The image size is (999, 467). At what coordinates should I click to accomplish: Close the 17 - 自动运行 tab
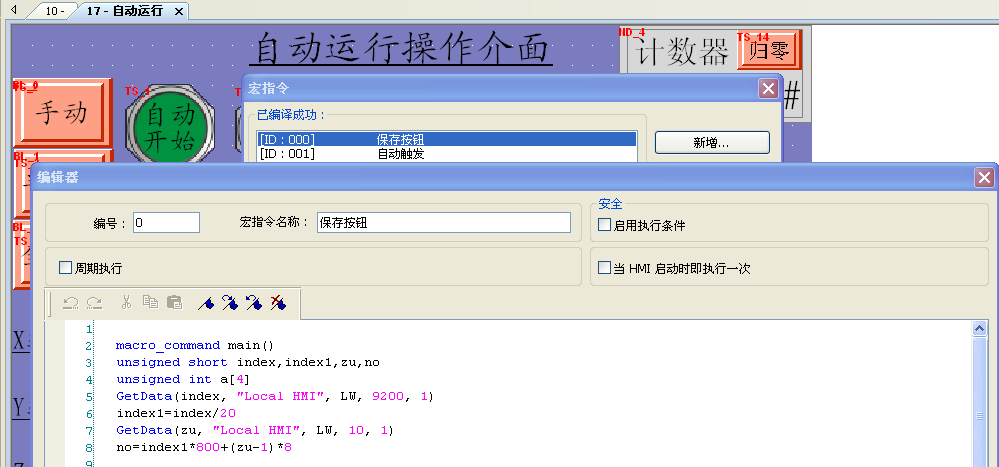coord(179,11)
